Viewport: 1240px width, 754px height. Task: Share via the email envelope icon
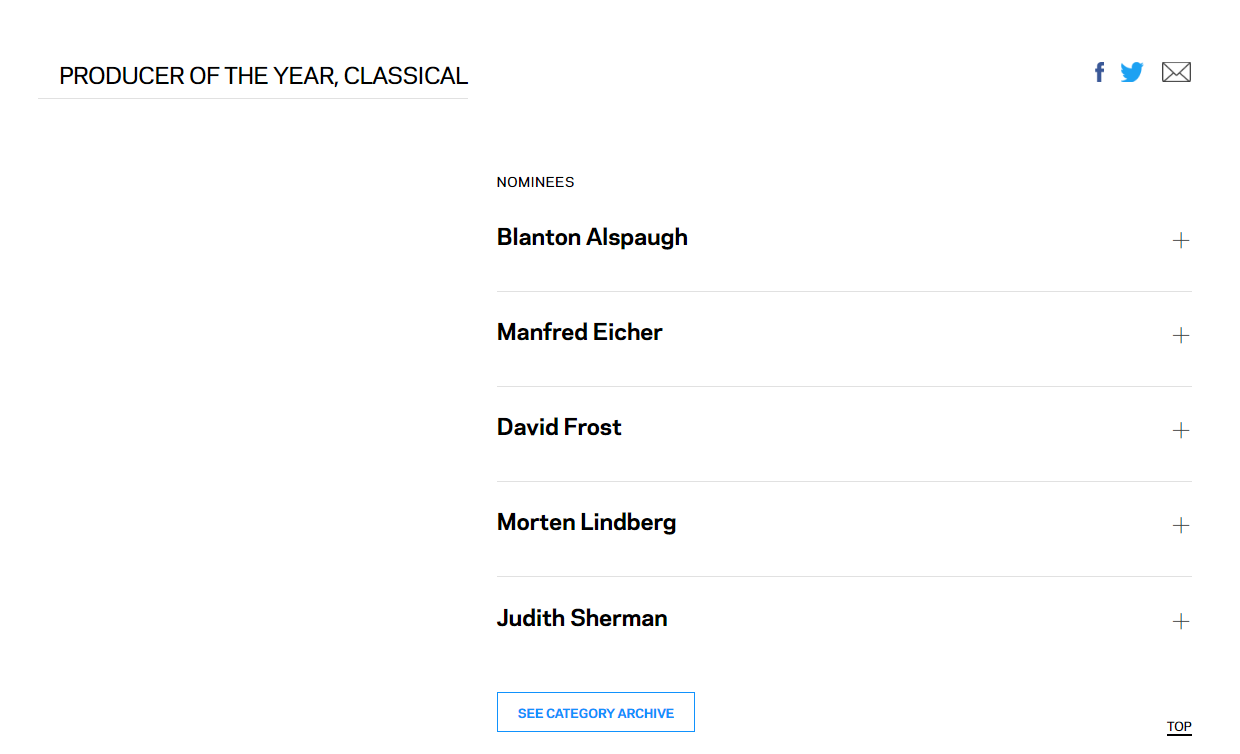[x=1176, y=72]
